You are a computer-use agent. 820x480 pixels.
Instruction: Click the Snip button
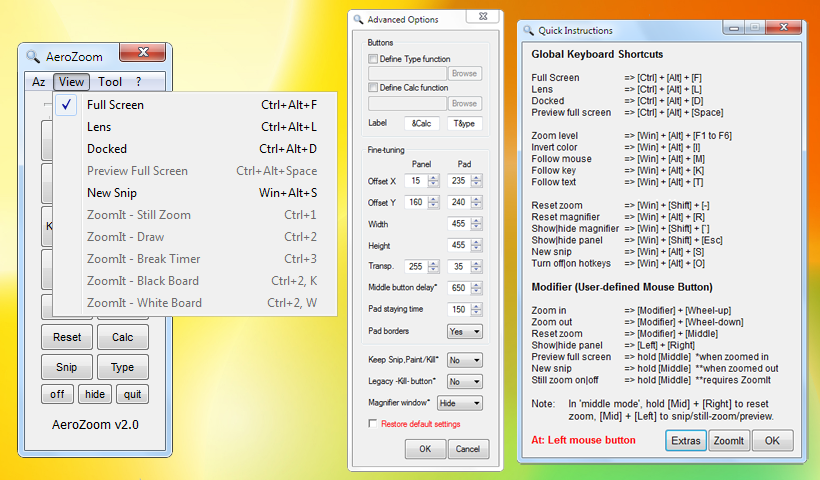67,367
